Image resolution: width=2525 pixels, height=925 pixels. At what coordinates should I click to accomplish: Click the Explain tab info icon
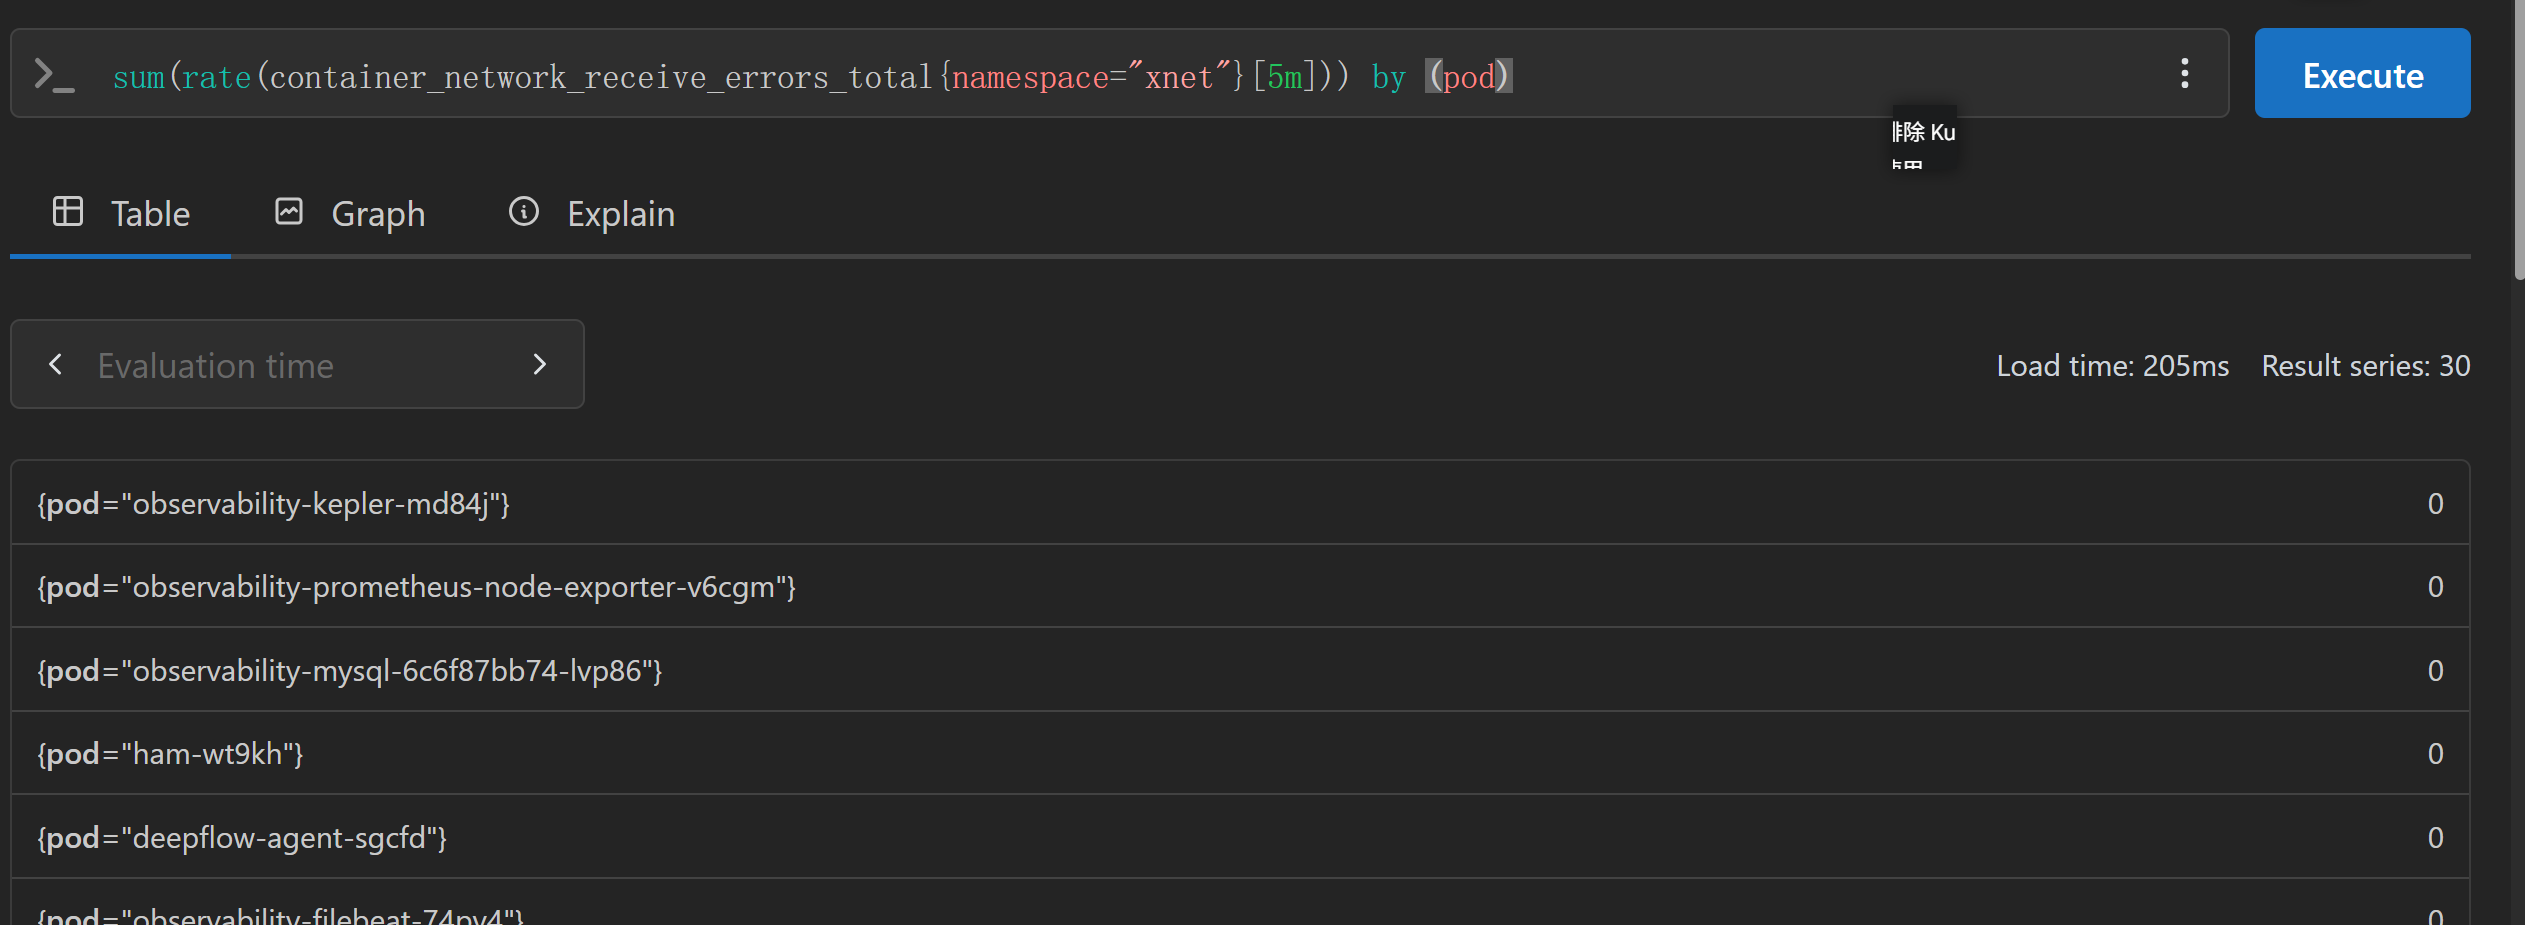click(524, 211)
